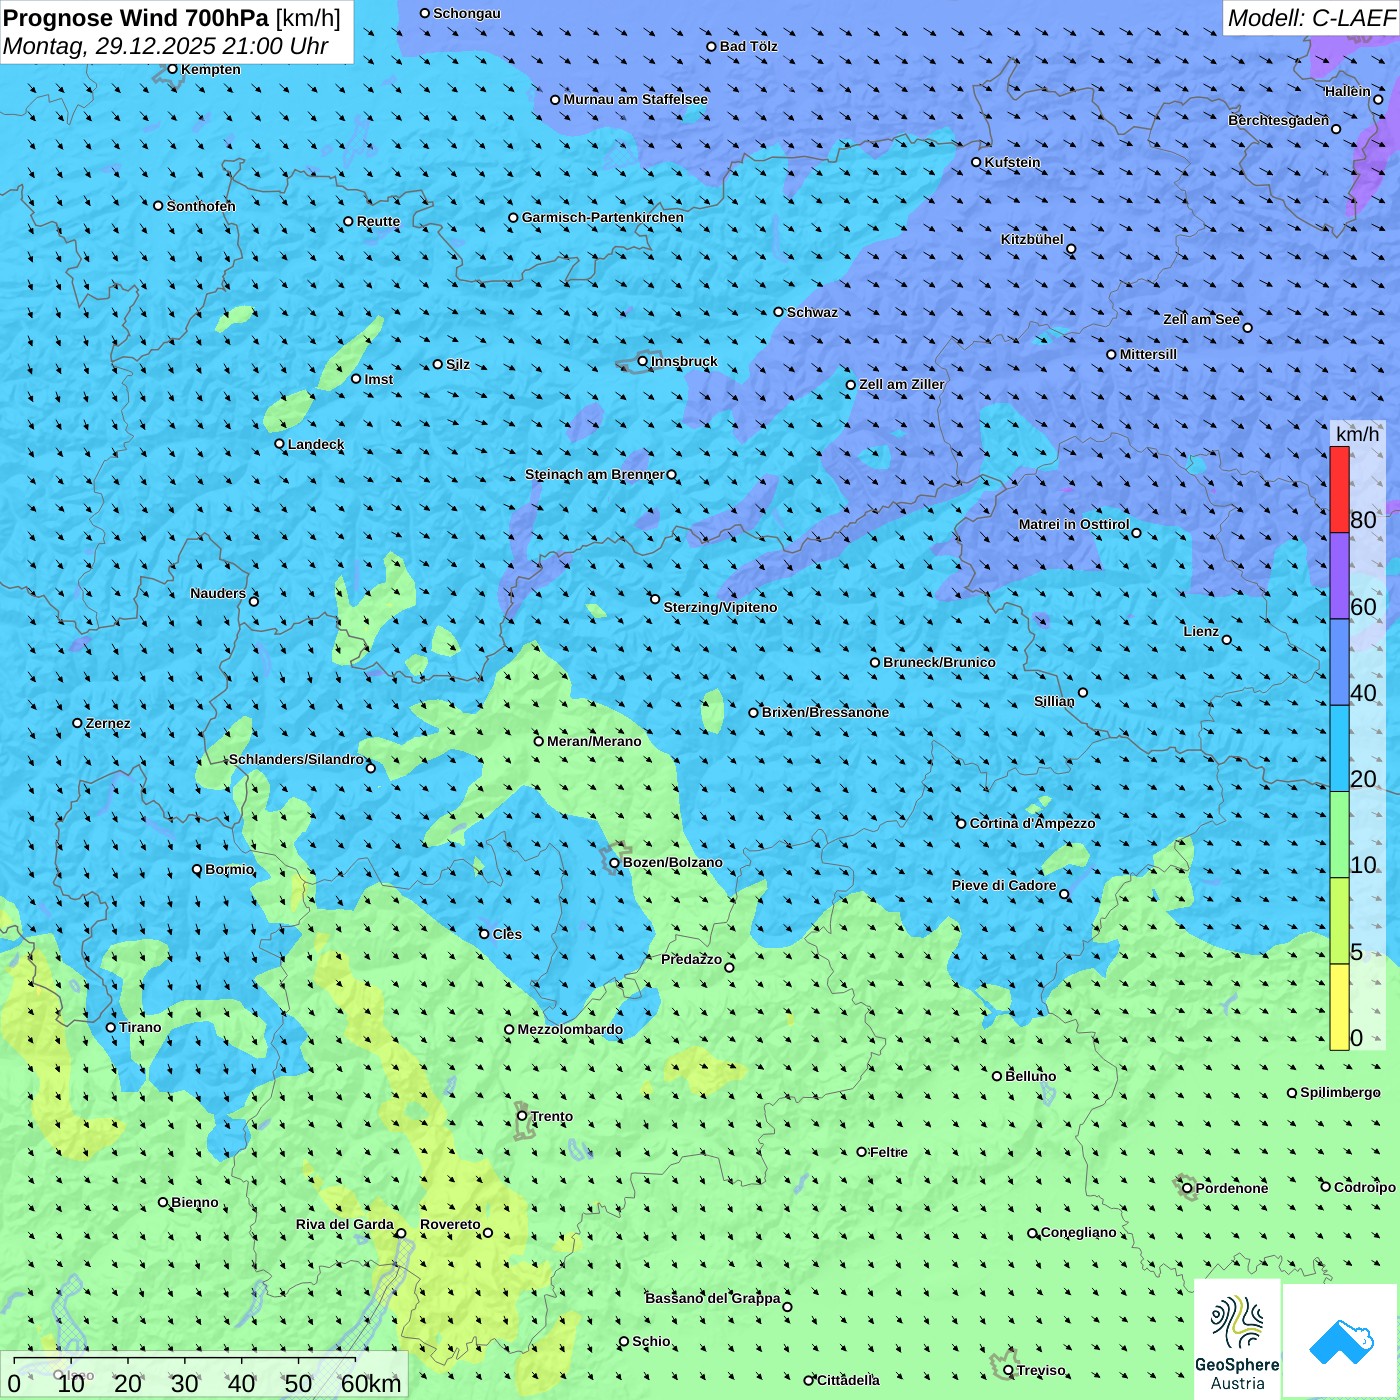This screenshot has width=1400, height=1400.
Task: Click the Feltre location dot
Action: click(x=861, y=1152)
